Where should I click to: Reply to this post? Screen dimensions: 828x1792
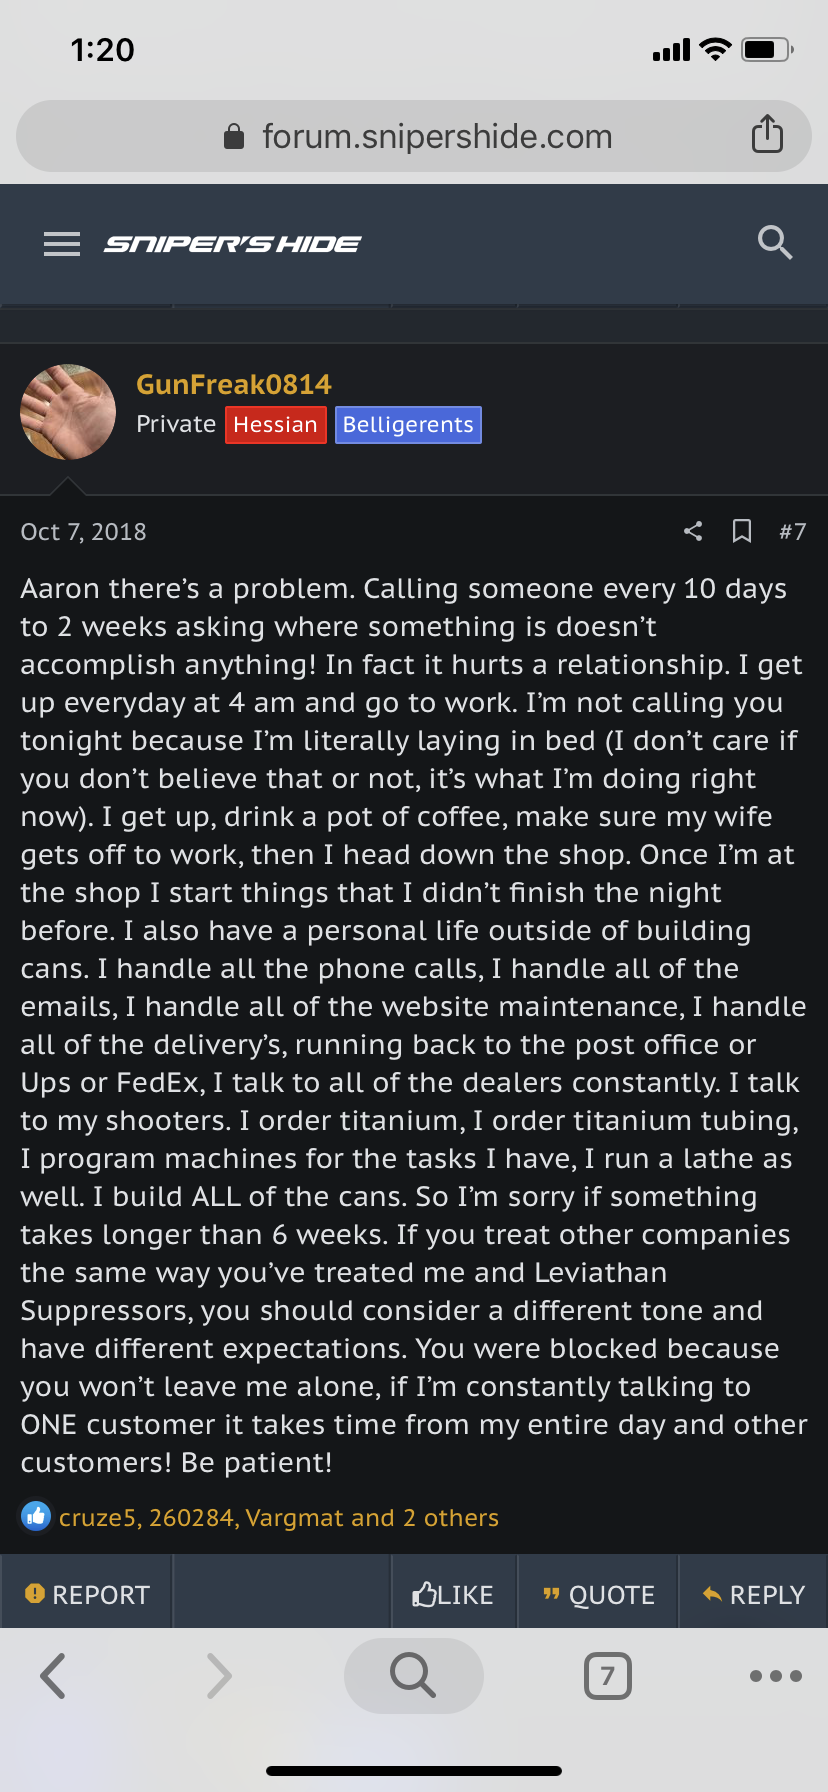coord(754,1595)
